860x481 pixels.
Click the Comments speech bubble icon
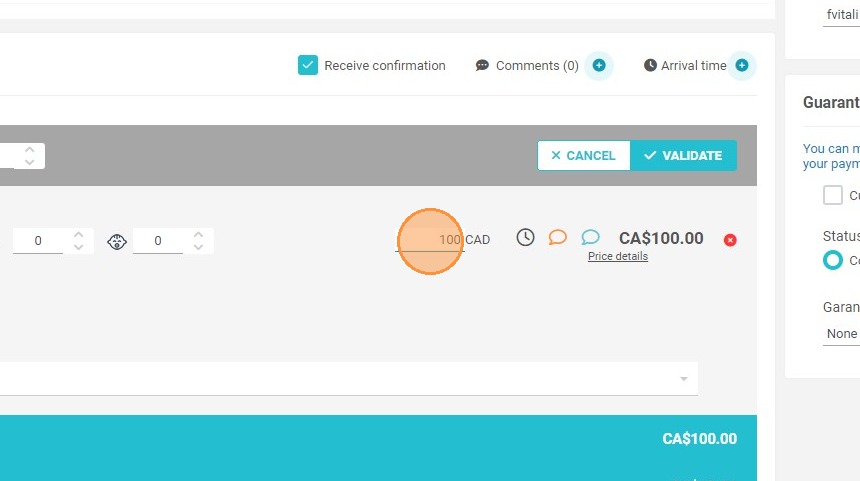(482, 66)
